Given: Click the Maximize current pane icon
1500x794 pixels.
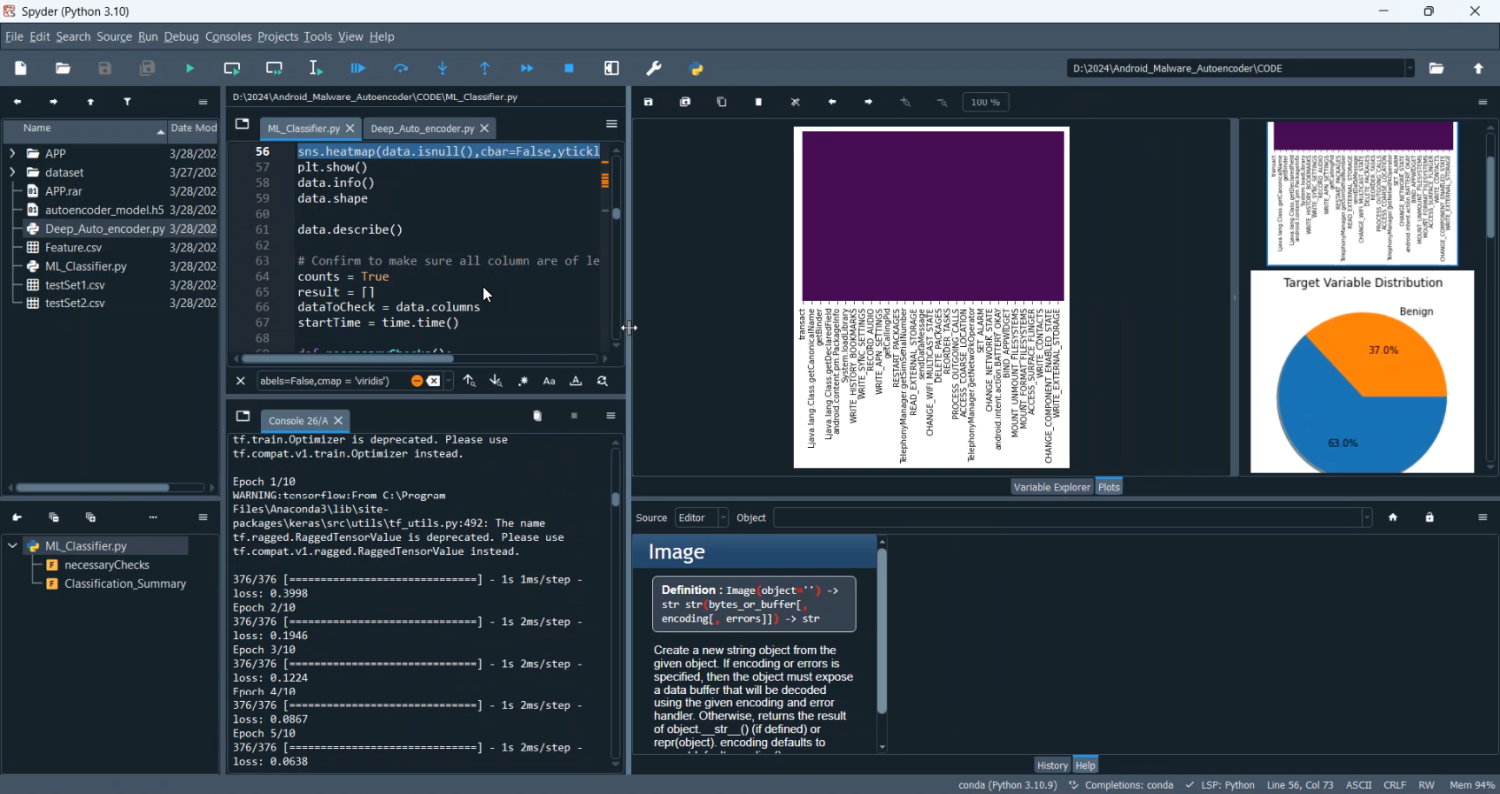Looking at the screenshot, I should (612, 69).
